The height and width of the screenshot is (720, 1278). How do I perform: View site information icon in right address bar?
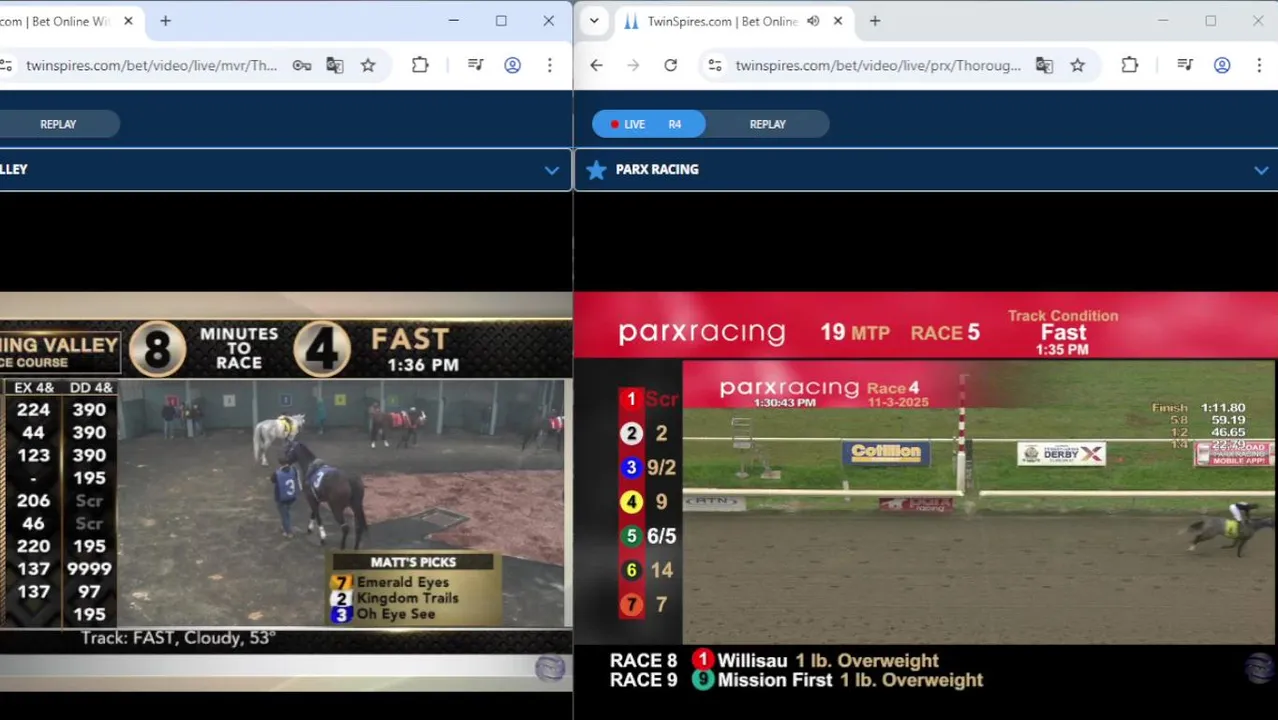(714, 65)
